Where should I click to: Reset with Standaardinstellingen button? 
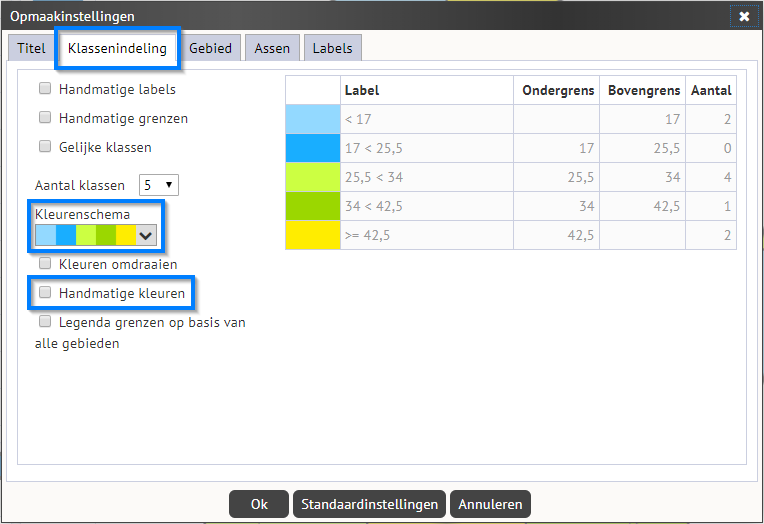(x=369, y=504)
